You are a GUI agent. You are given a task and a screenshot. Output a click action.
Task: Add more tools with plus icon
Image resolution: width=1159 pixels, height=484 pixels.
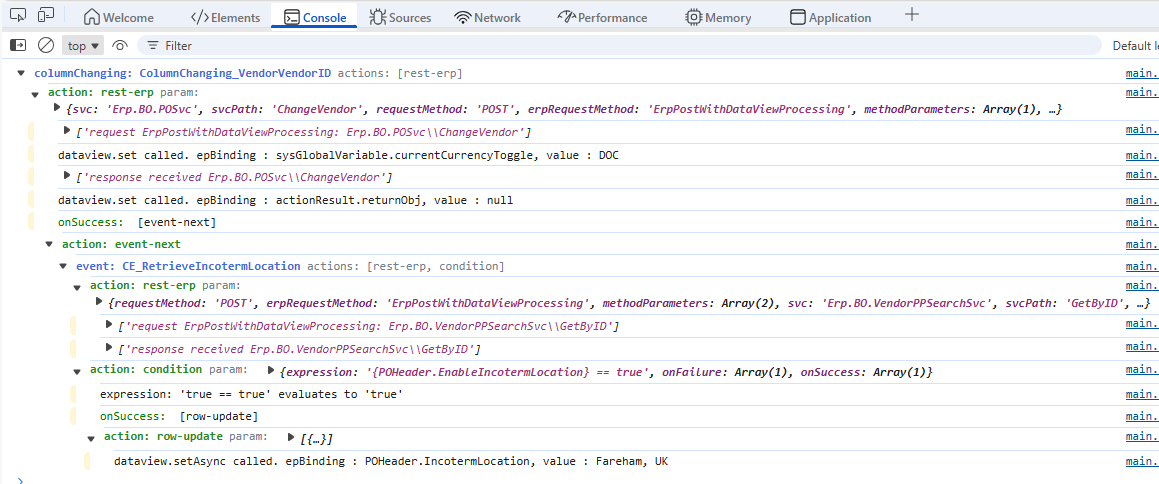[x=911, y=16]
